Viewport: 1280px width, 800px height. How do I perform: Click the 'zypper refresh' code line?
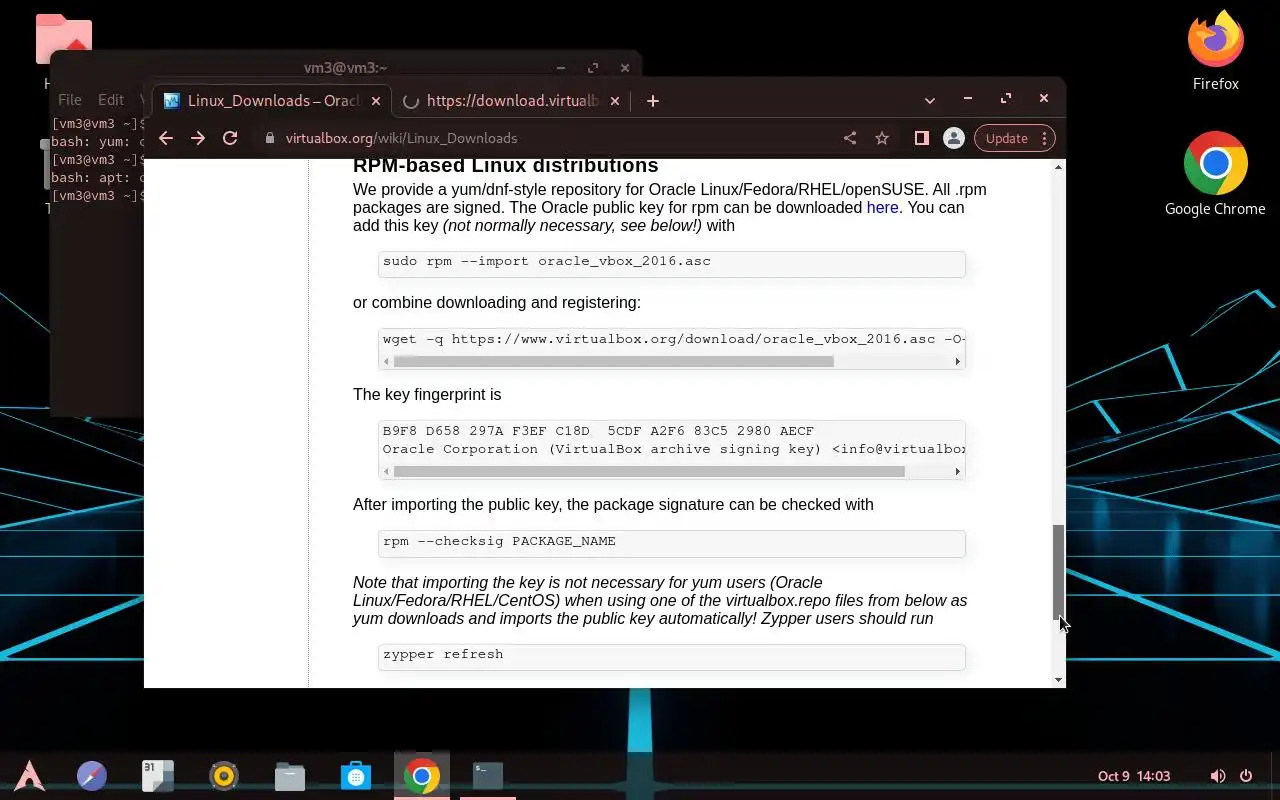tap(443, 654)
